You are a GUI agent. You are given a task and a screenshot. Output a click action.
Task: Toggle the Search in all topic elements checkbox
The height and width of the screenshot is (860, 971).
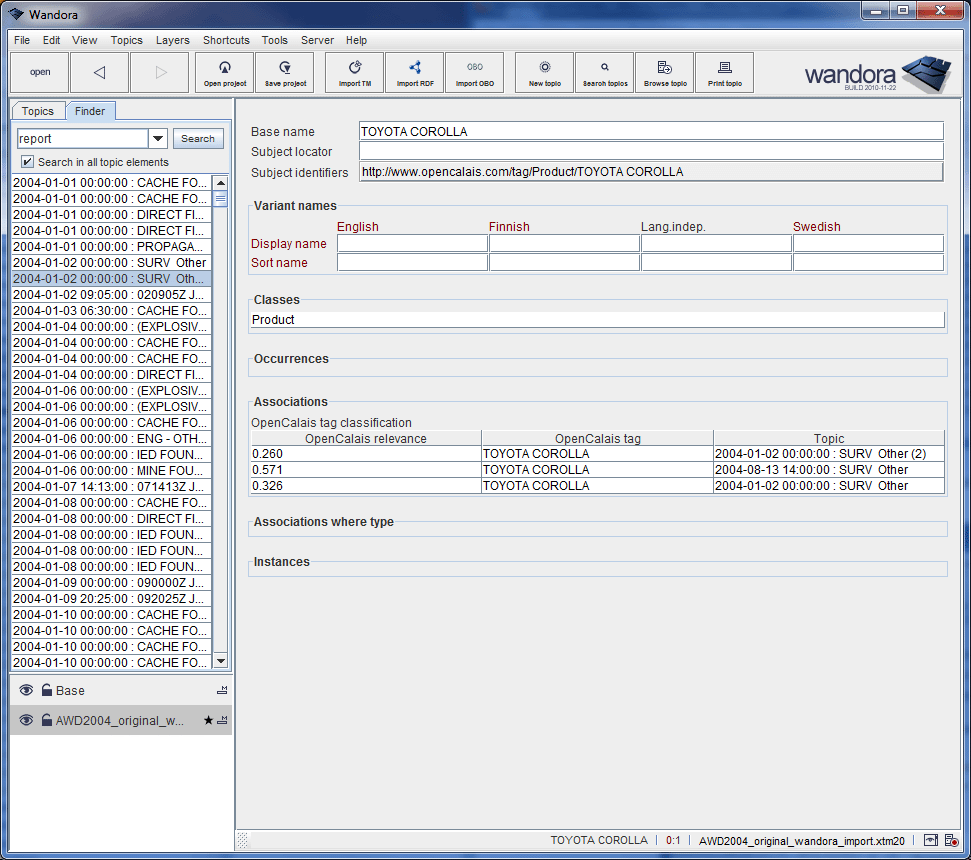(25, 161)
